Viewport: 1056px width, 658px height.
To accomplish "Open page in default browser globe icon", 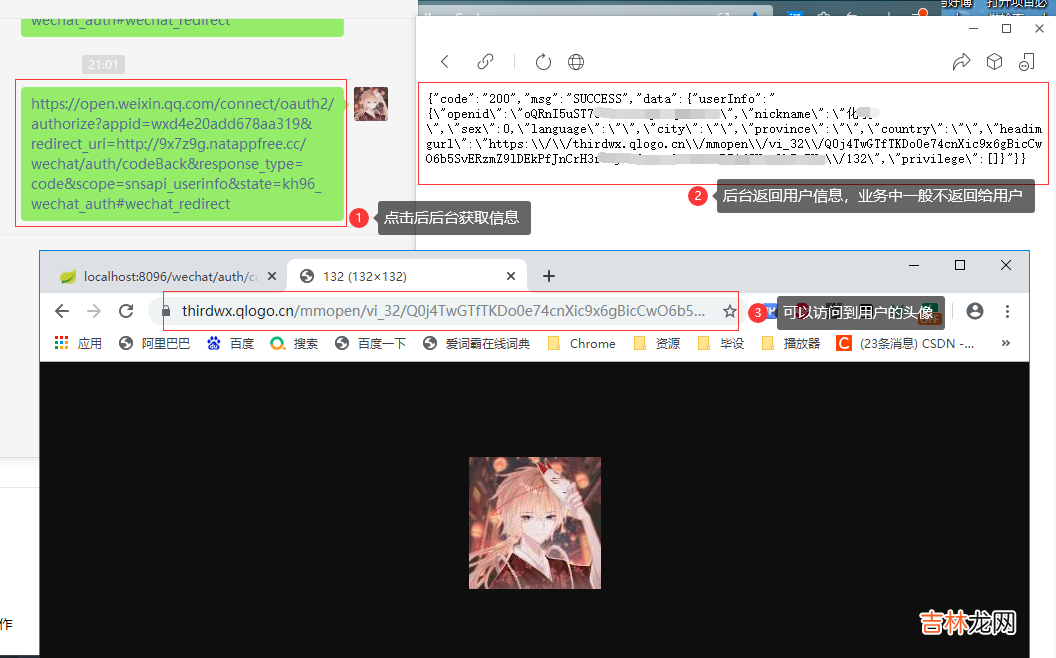I will [x=576, y=62].
